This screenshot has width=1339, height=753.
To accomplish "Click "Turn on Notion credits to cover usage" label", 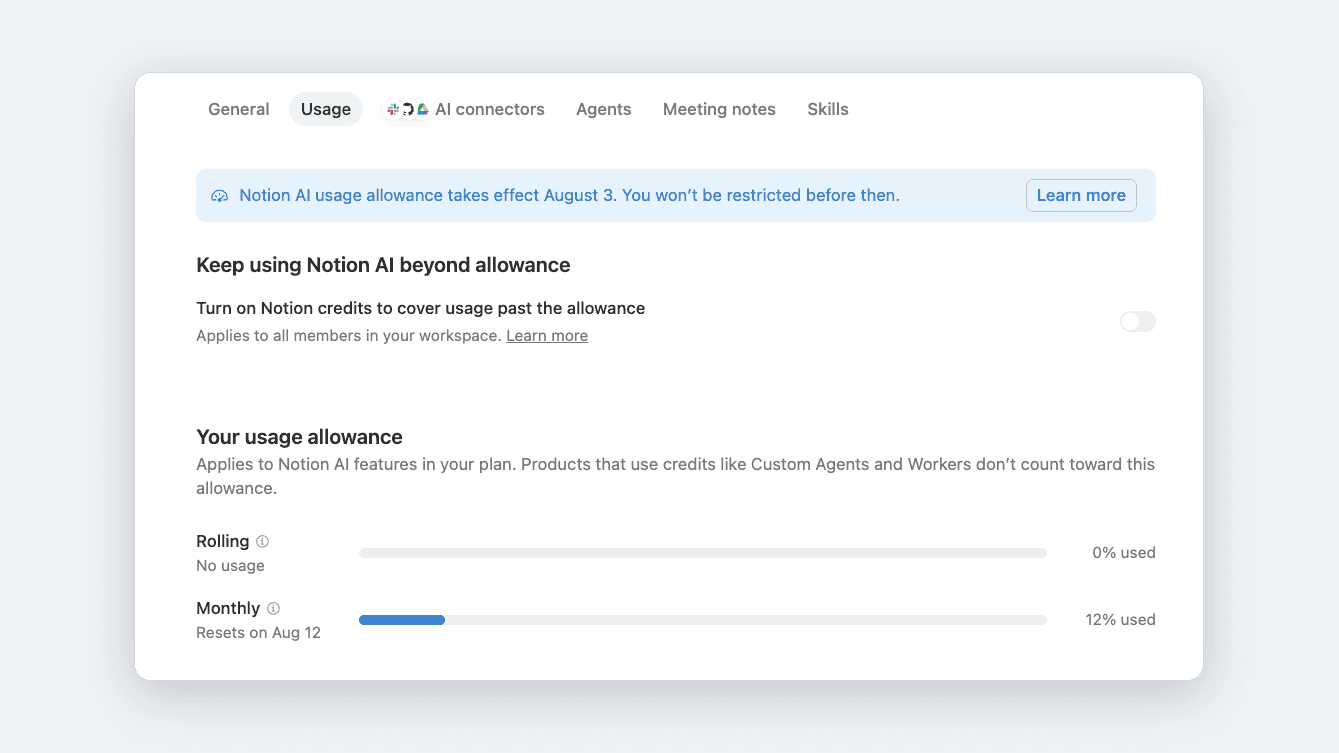I will (420, 308).
